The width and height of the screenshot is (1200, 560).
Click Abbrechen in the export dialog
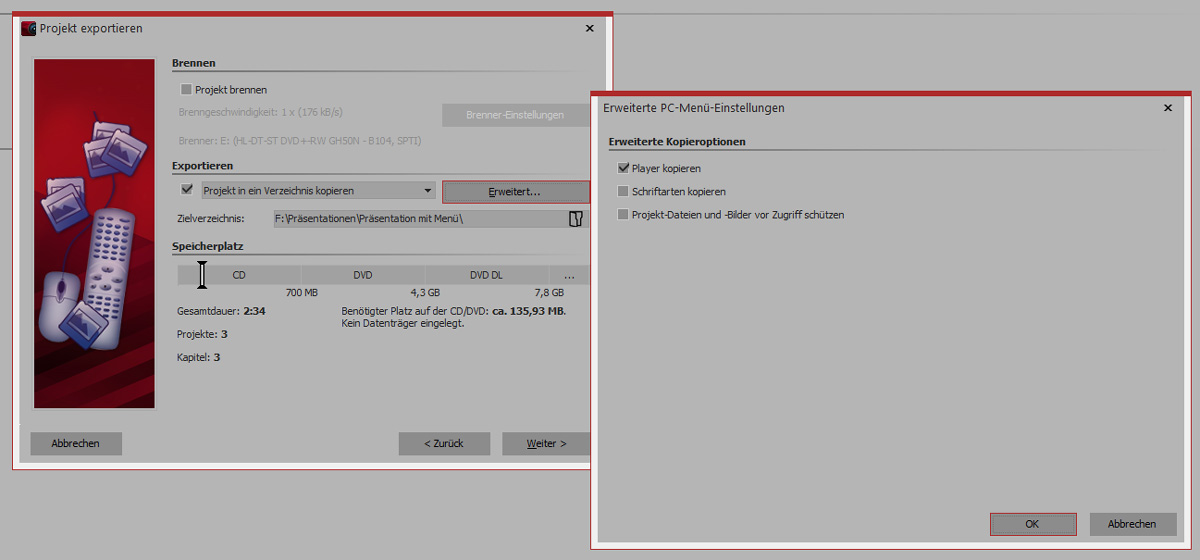76,444
